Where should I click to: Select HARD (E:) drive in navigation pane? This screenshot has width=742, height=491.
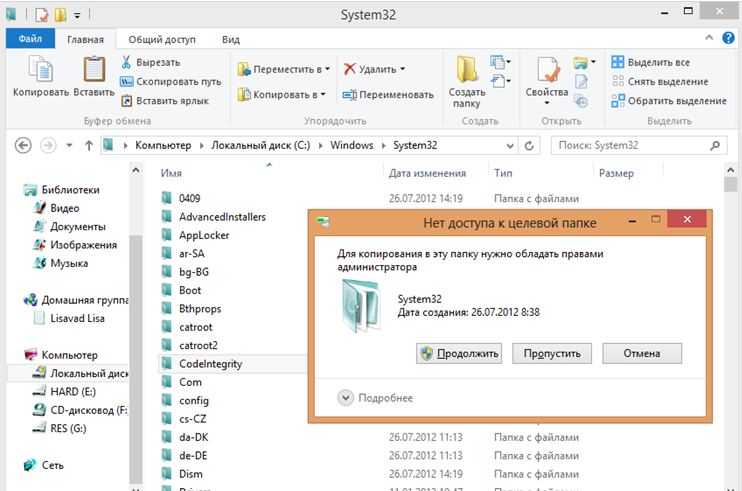(64, 392)
